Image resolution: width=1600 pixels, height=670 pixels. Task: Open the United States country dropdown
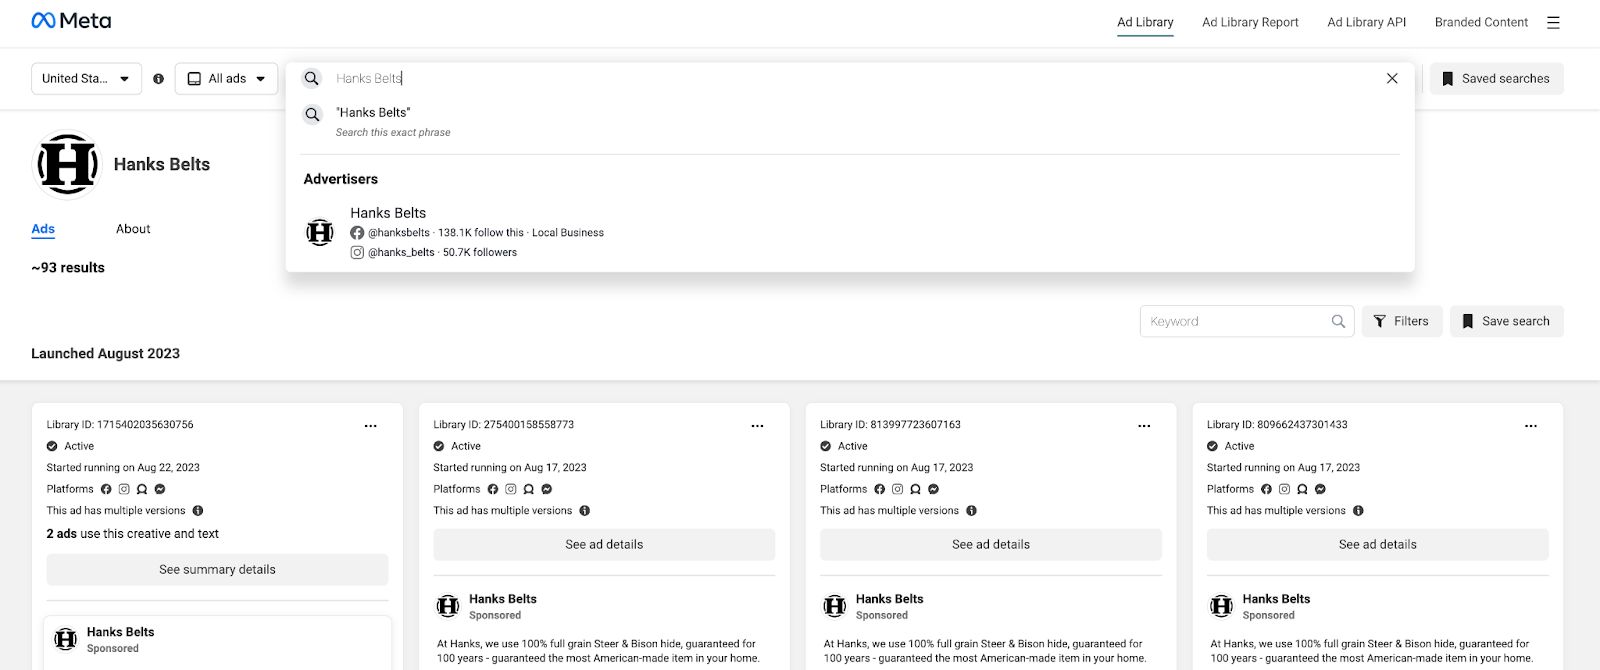pyautogui.click(x=86, y=79)
